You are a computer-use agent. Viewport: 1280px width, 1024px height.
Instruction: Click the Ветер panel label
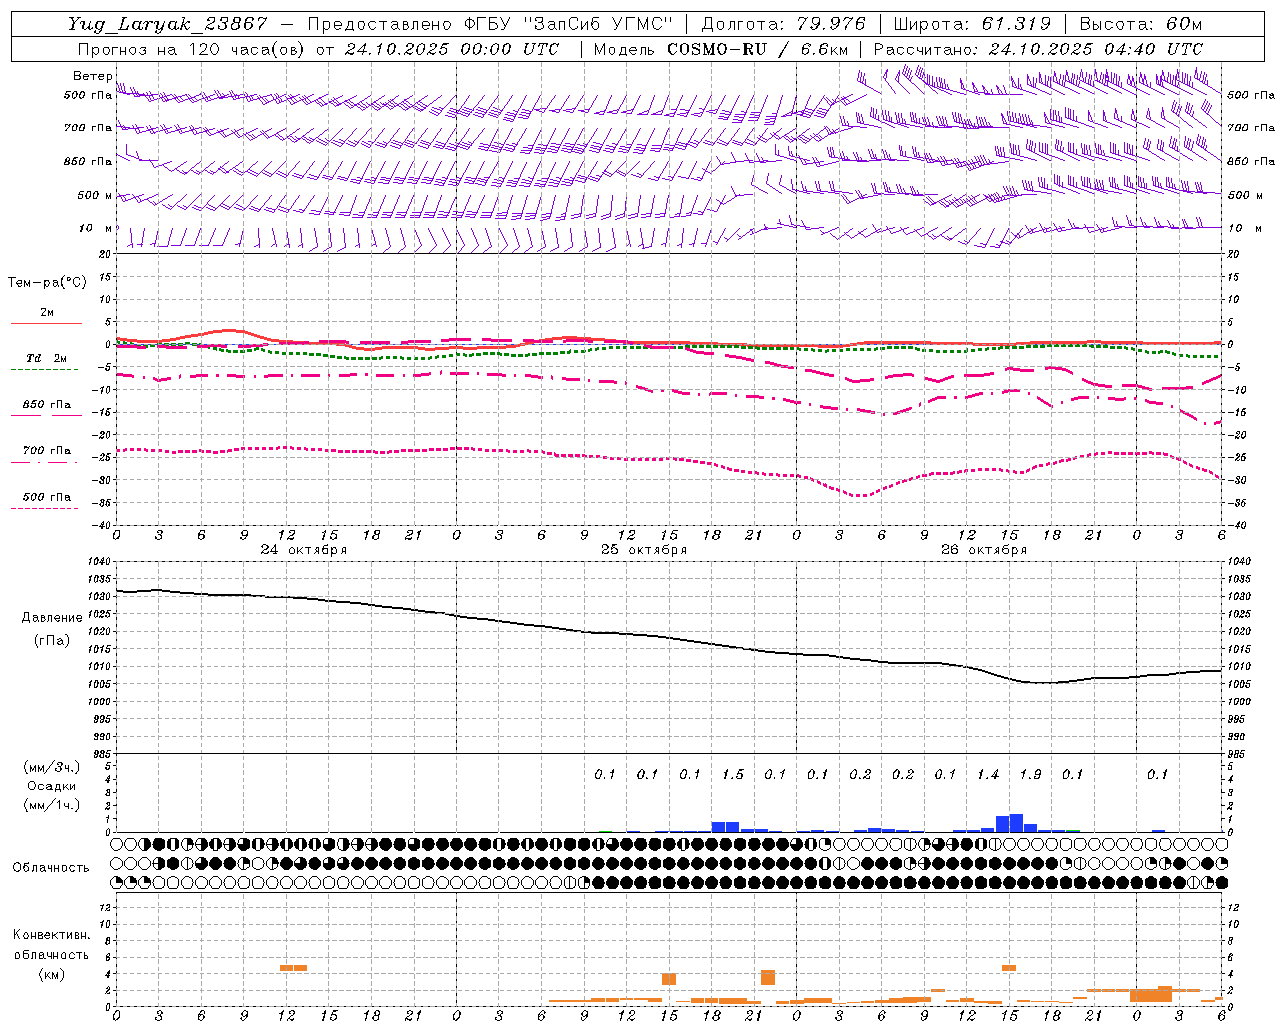pos(92,76)
